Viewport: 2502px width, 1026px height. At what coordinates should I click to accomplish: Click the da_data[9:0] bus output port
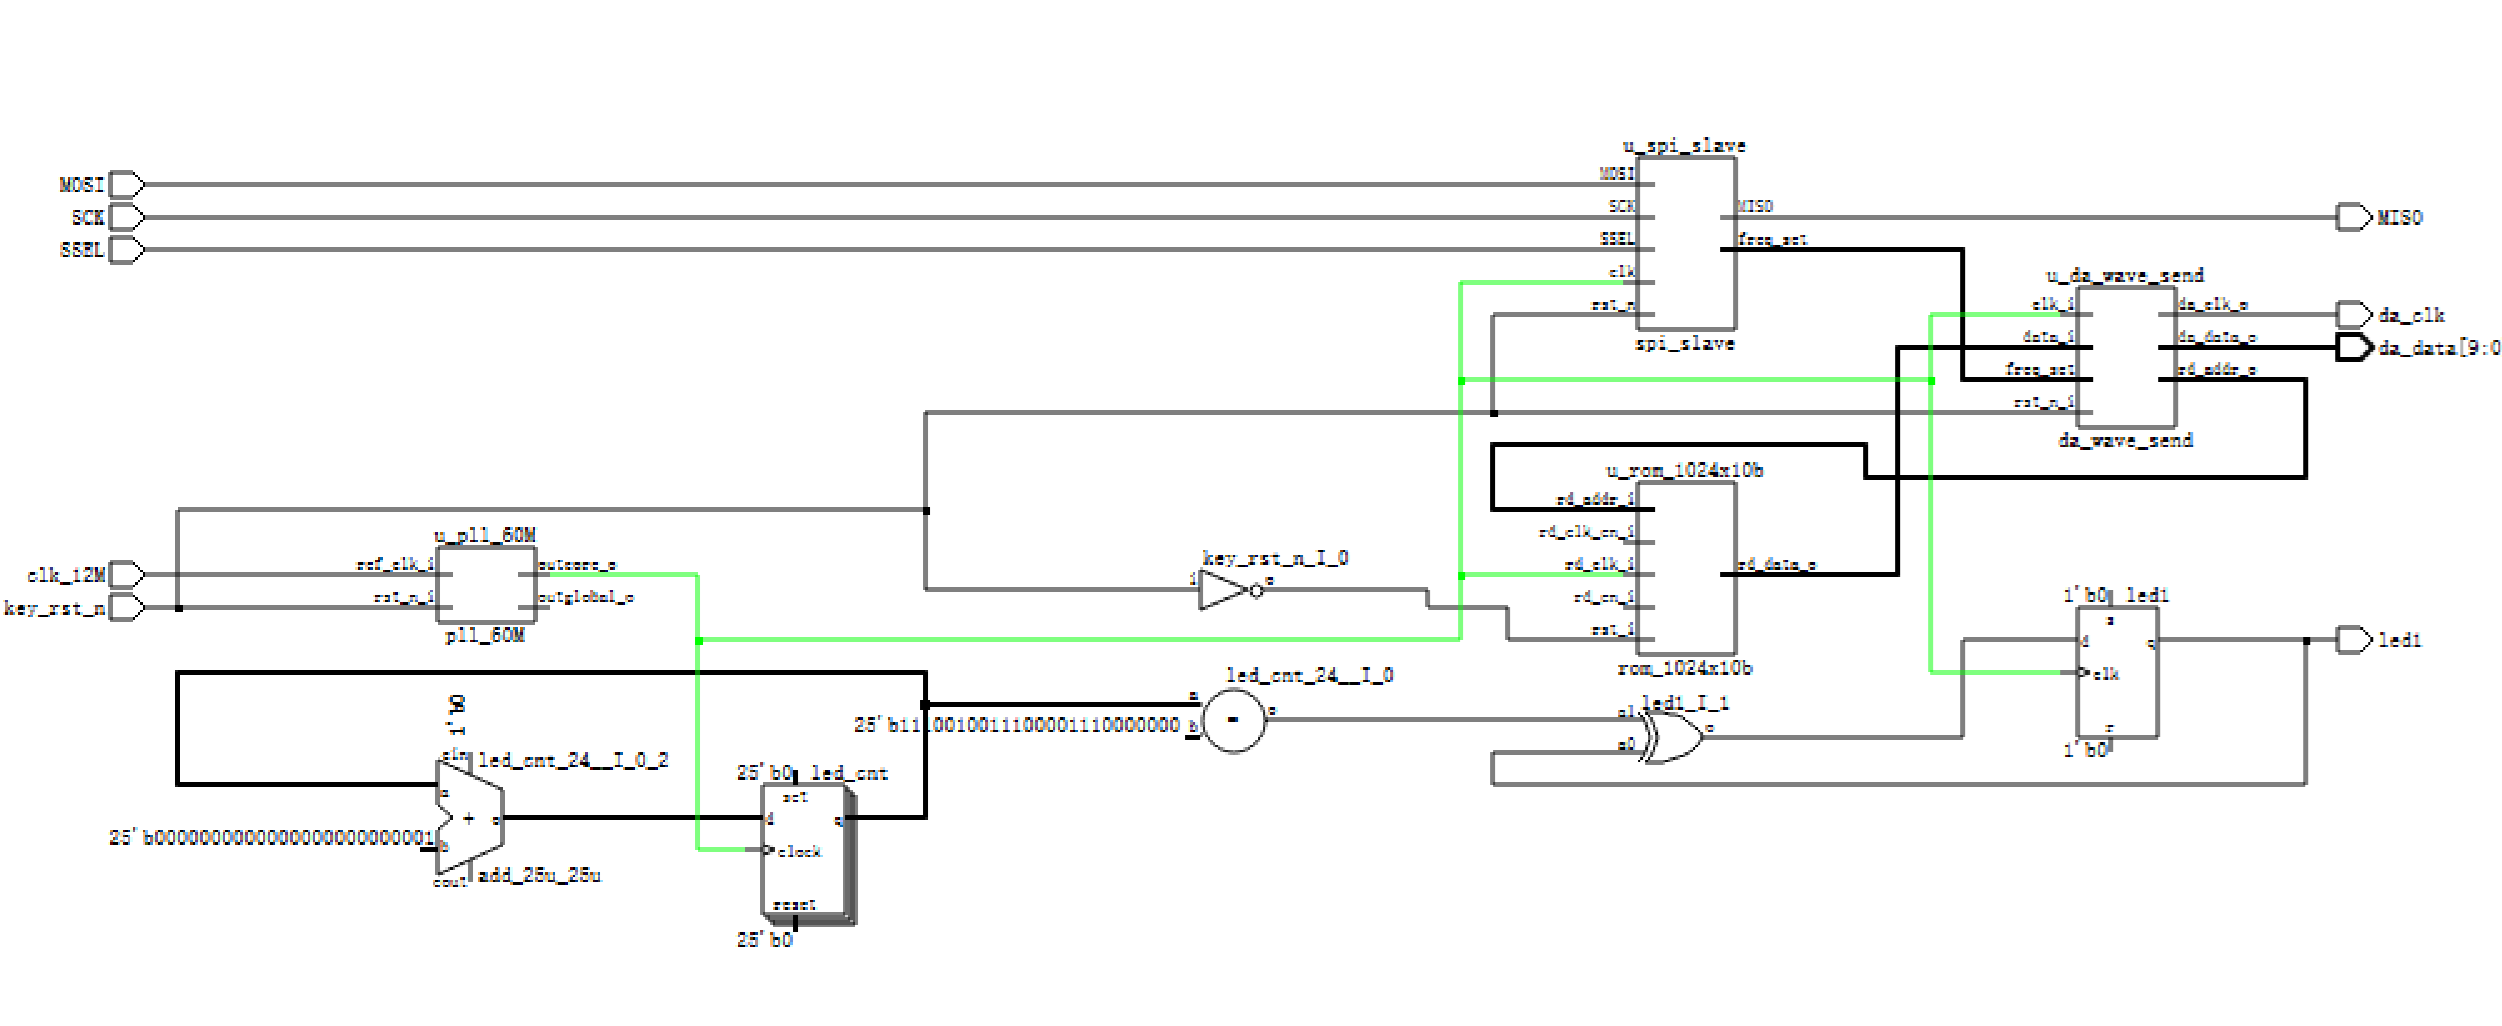[x=2353, y=348]
